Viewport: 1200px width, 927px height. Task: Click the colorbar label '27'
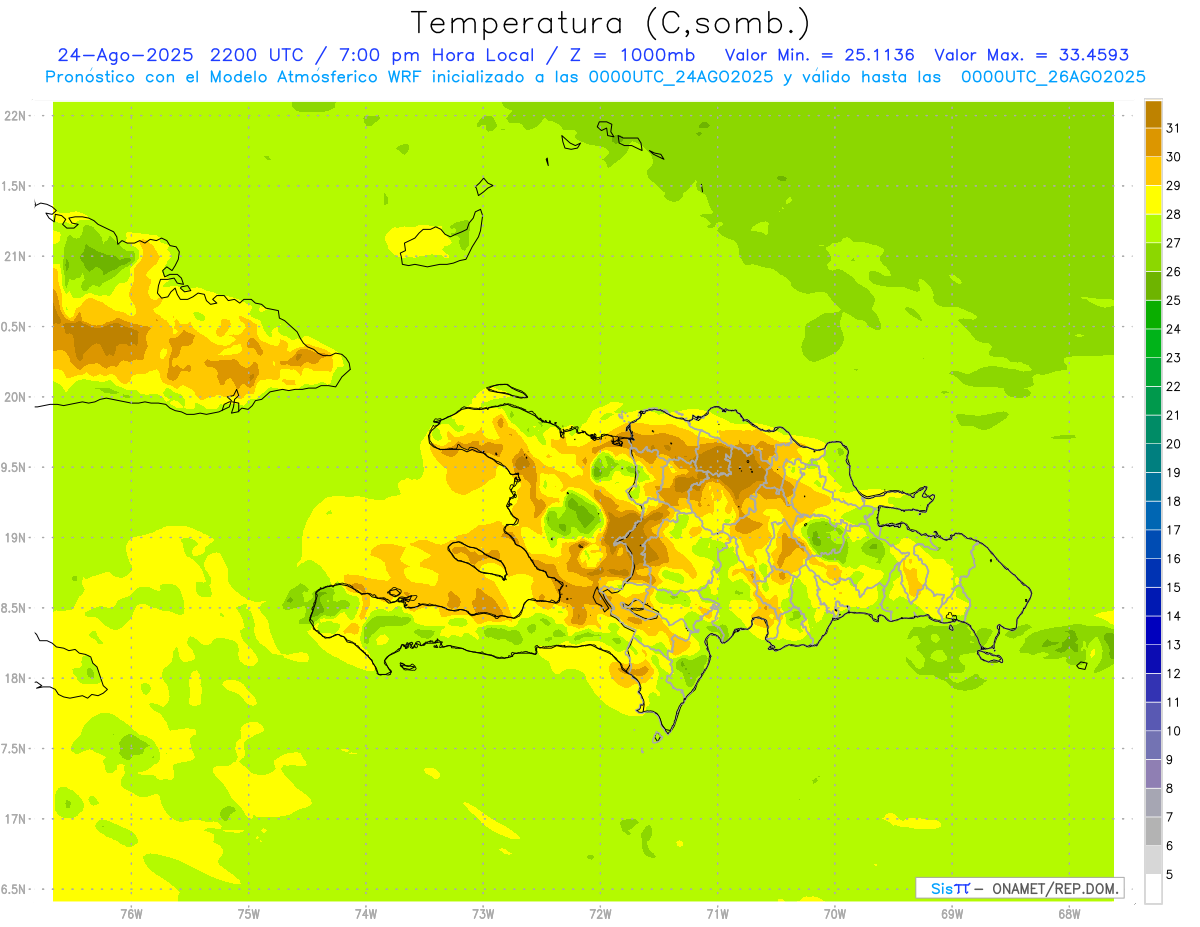pyautogui.click(x=1173, y=243)
